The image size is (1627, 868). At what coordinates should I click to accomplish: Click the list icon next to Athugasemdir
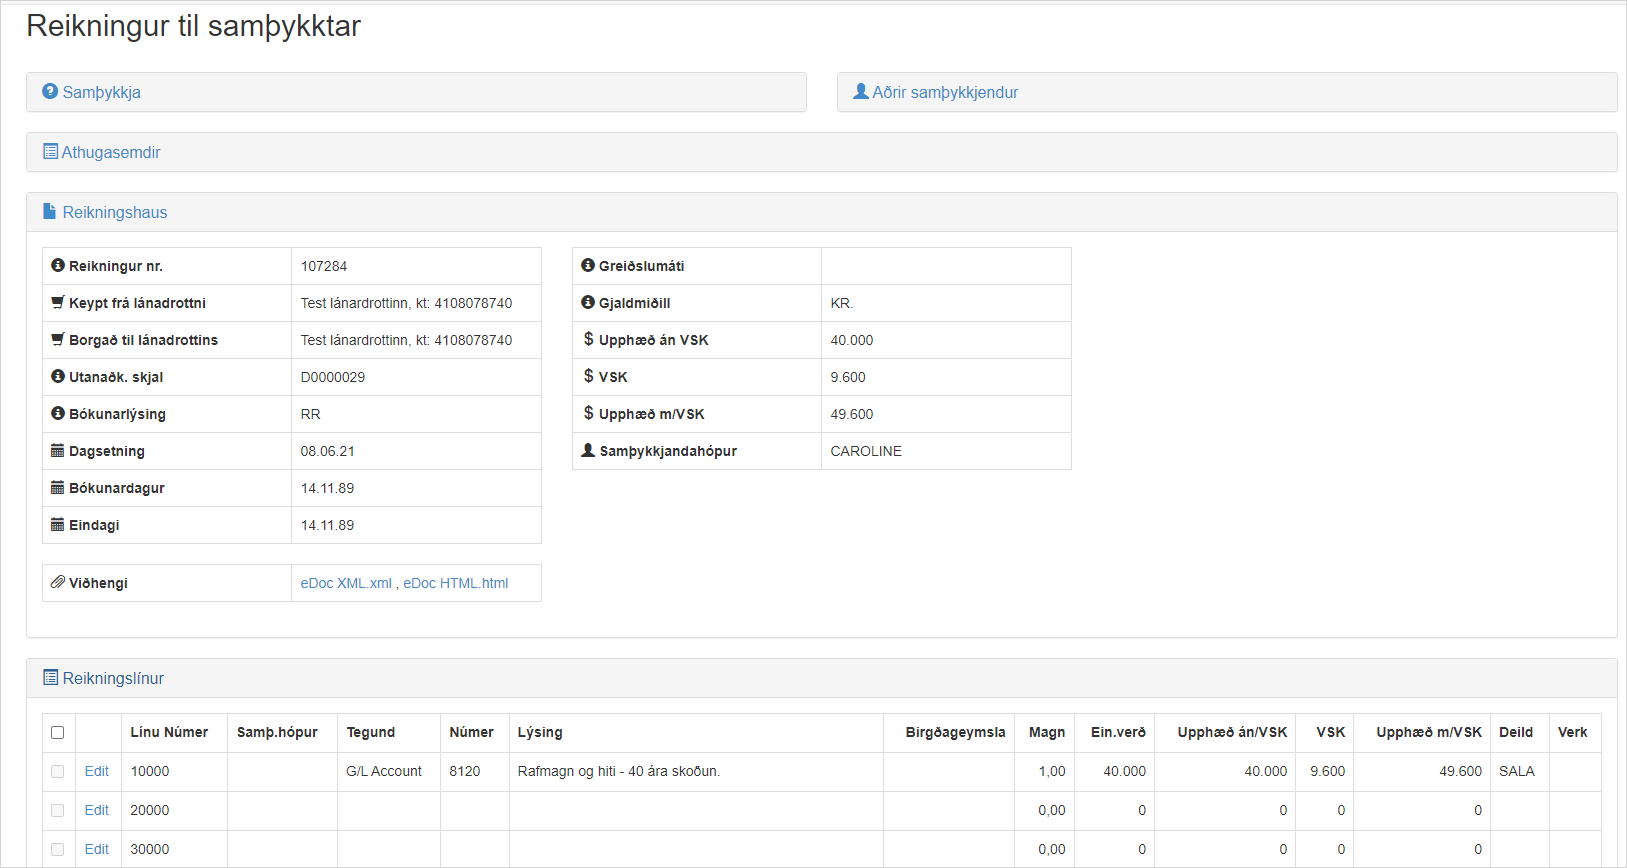pos(50,152)
